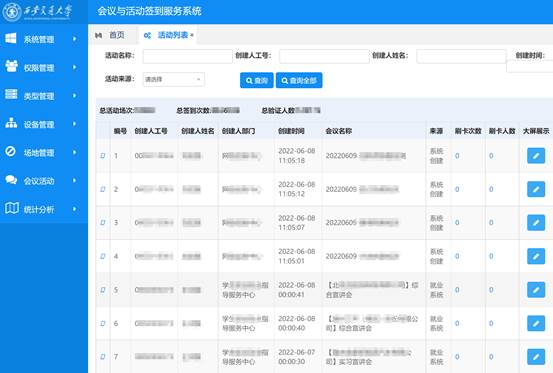Click the university logo in header
This screenshot has width=553, height=373.
(x=37, y=11)
